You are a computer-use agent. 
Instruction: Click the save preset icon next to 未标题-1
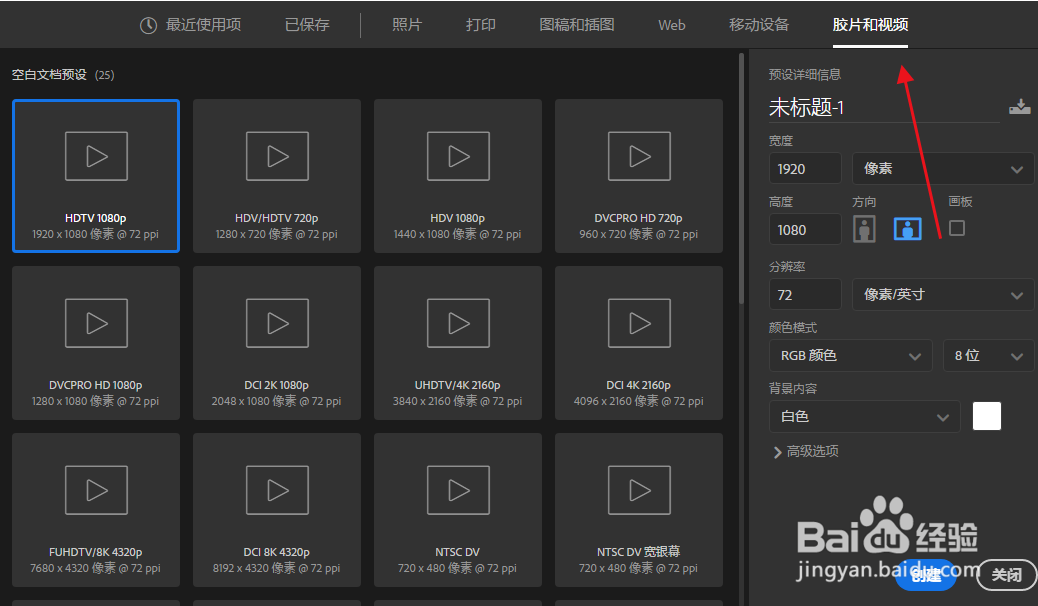coord(1019,107)
